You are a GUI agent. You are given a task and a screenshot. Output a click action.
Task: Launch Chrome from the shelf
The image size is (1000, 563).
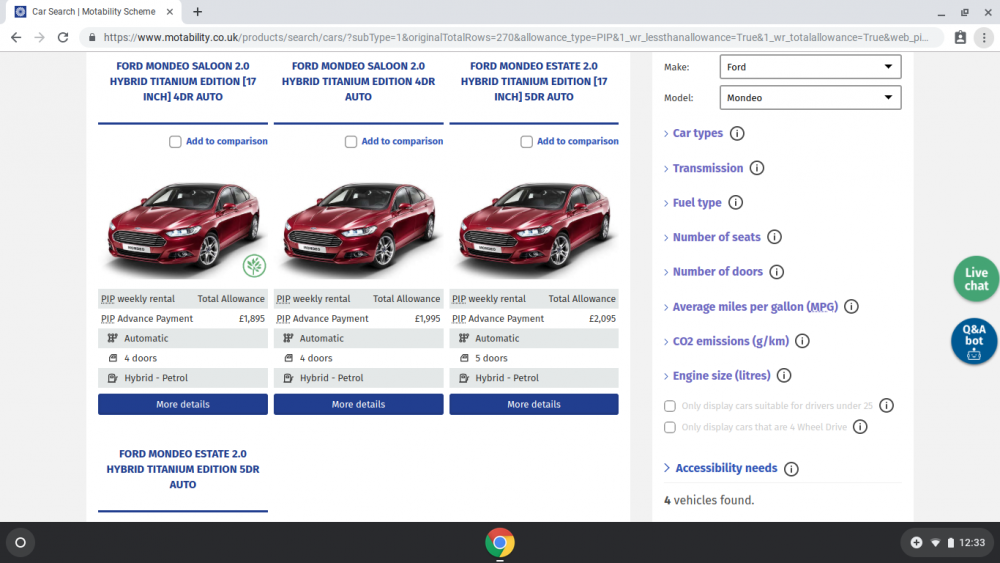[499, 543]
